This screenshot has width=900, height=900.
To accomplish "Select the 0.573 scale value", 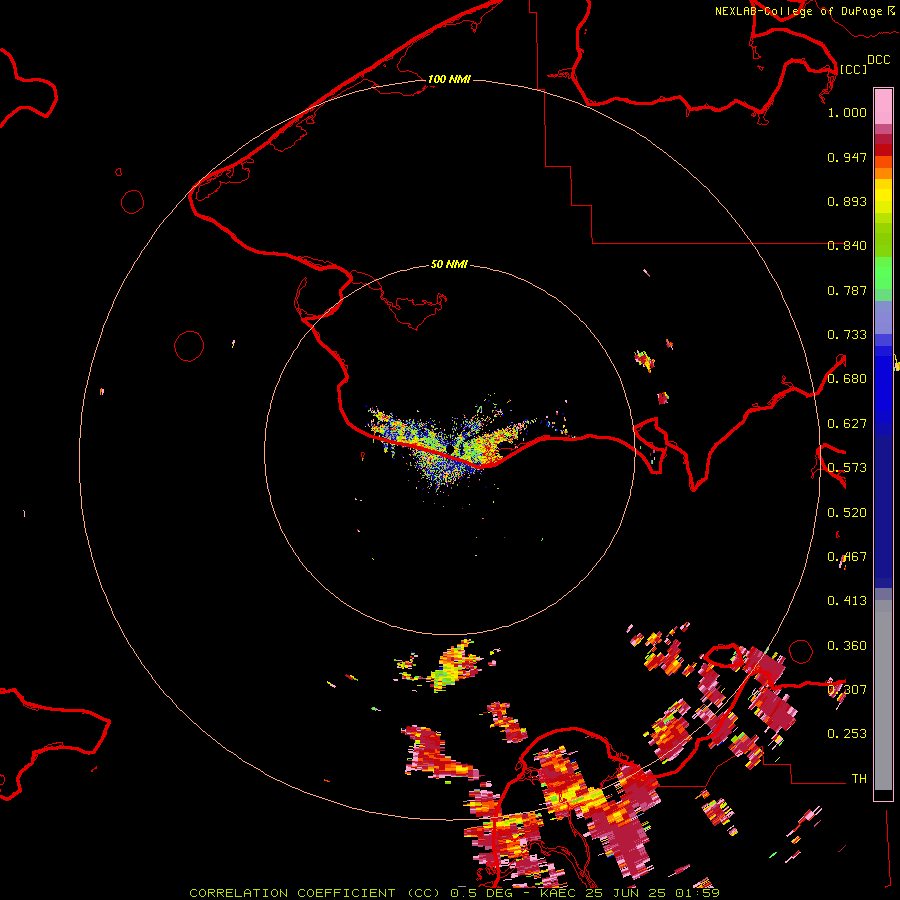I will point(847,468).
